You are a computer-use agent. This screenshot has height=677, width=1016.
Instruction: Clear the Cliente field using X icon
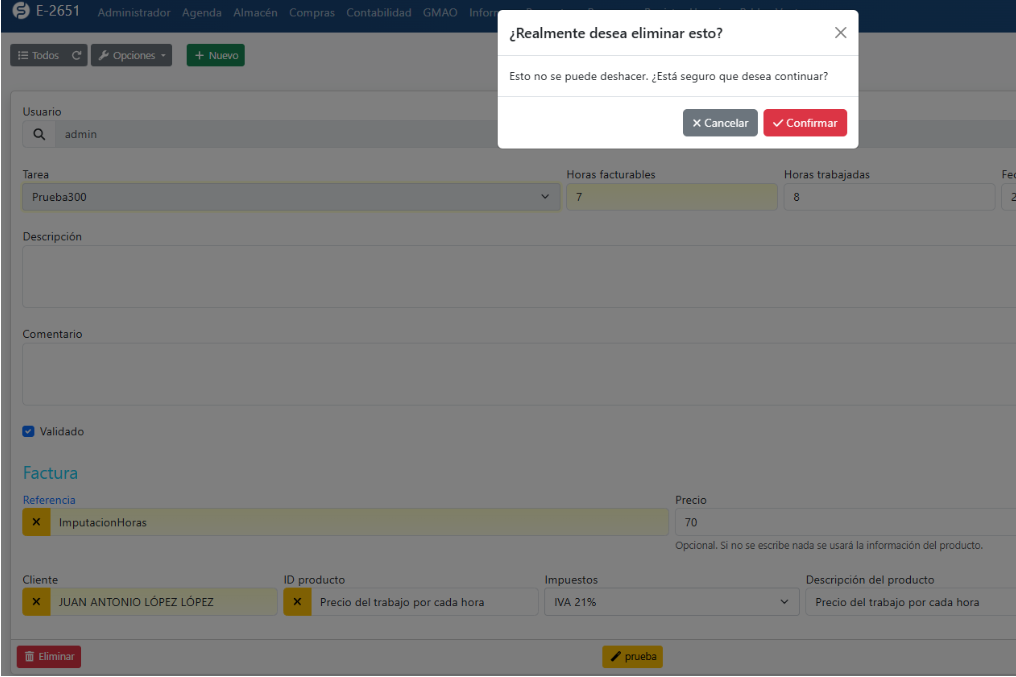[x=36, y=602]
